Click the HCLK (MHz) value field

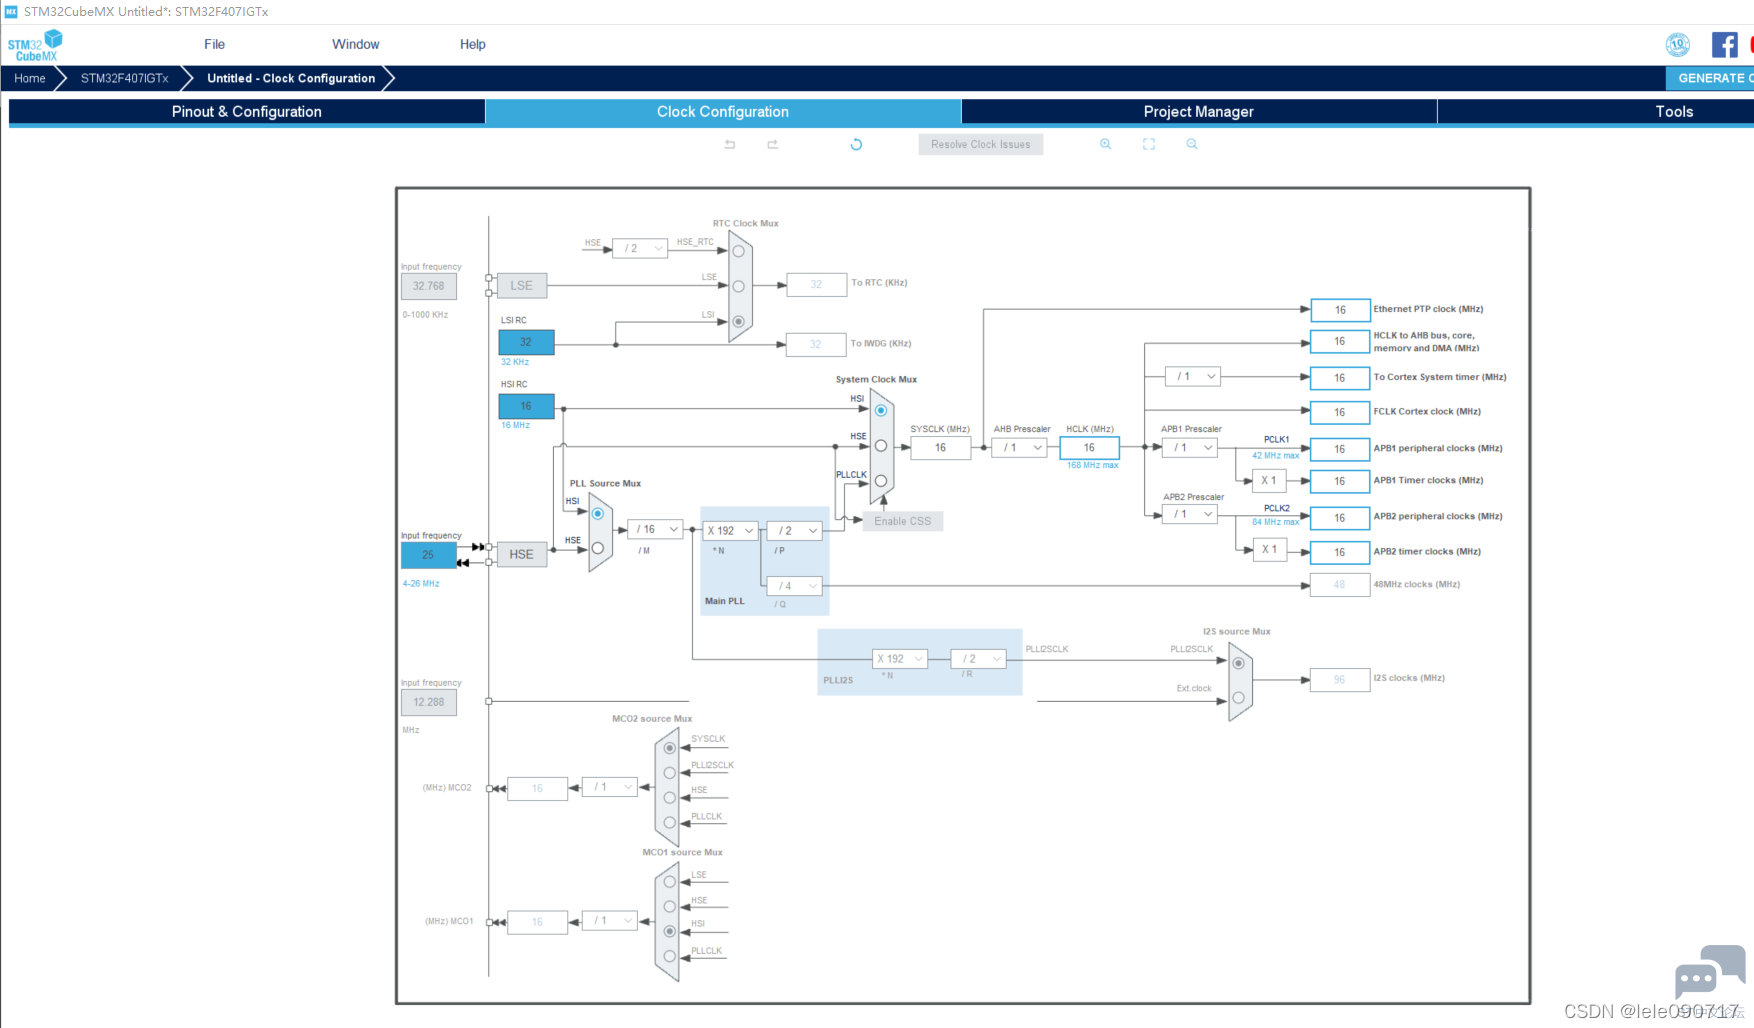point(1089,448)
